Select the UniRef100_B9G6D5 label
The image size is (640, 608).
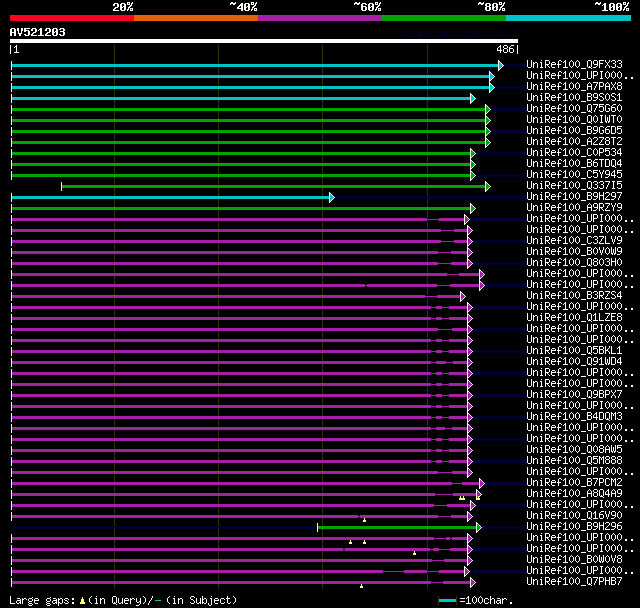[574, 131]
